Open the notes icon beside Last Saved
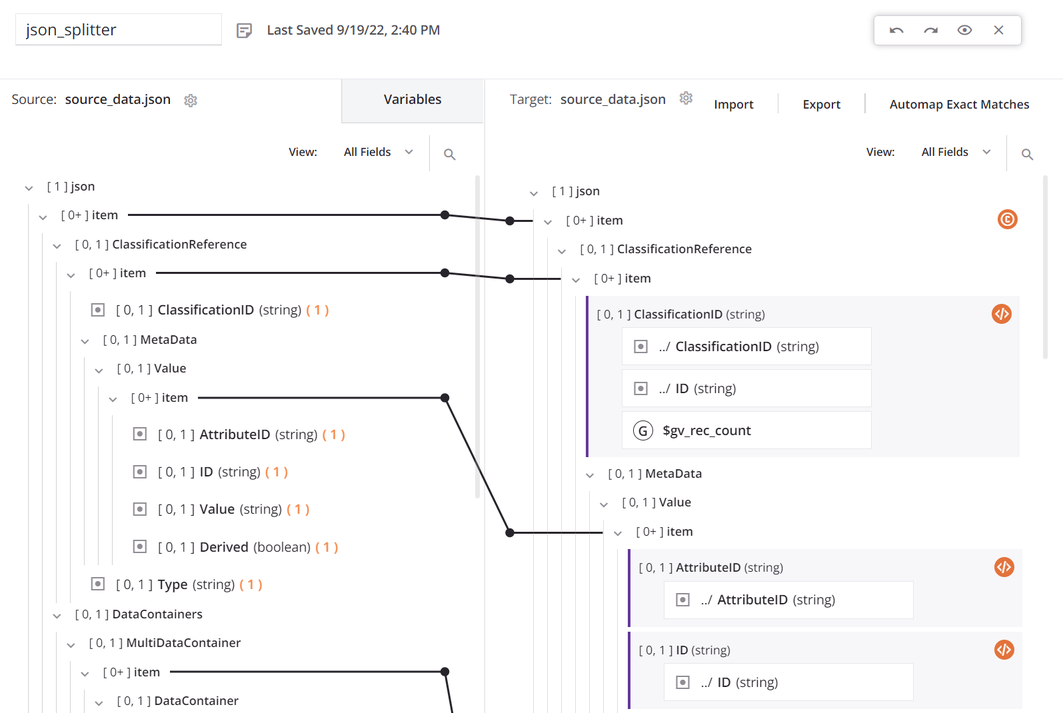Viewport: 1063px width, 713px height. coord(244,31)
